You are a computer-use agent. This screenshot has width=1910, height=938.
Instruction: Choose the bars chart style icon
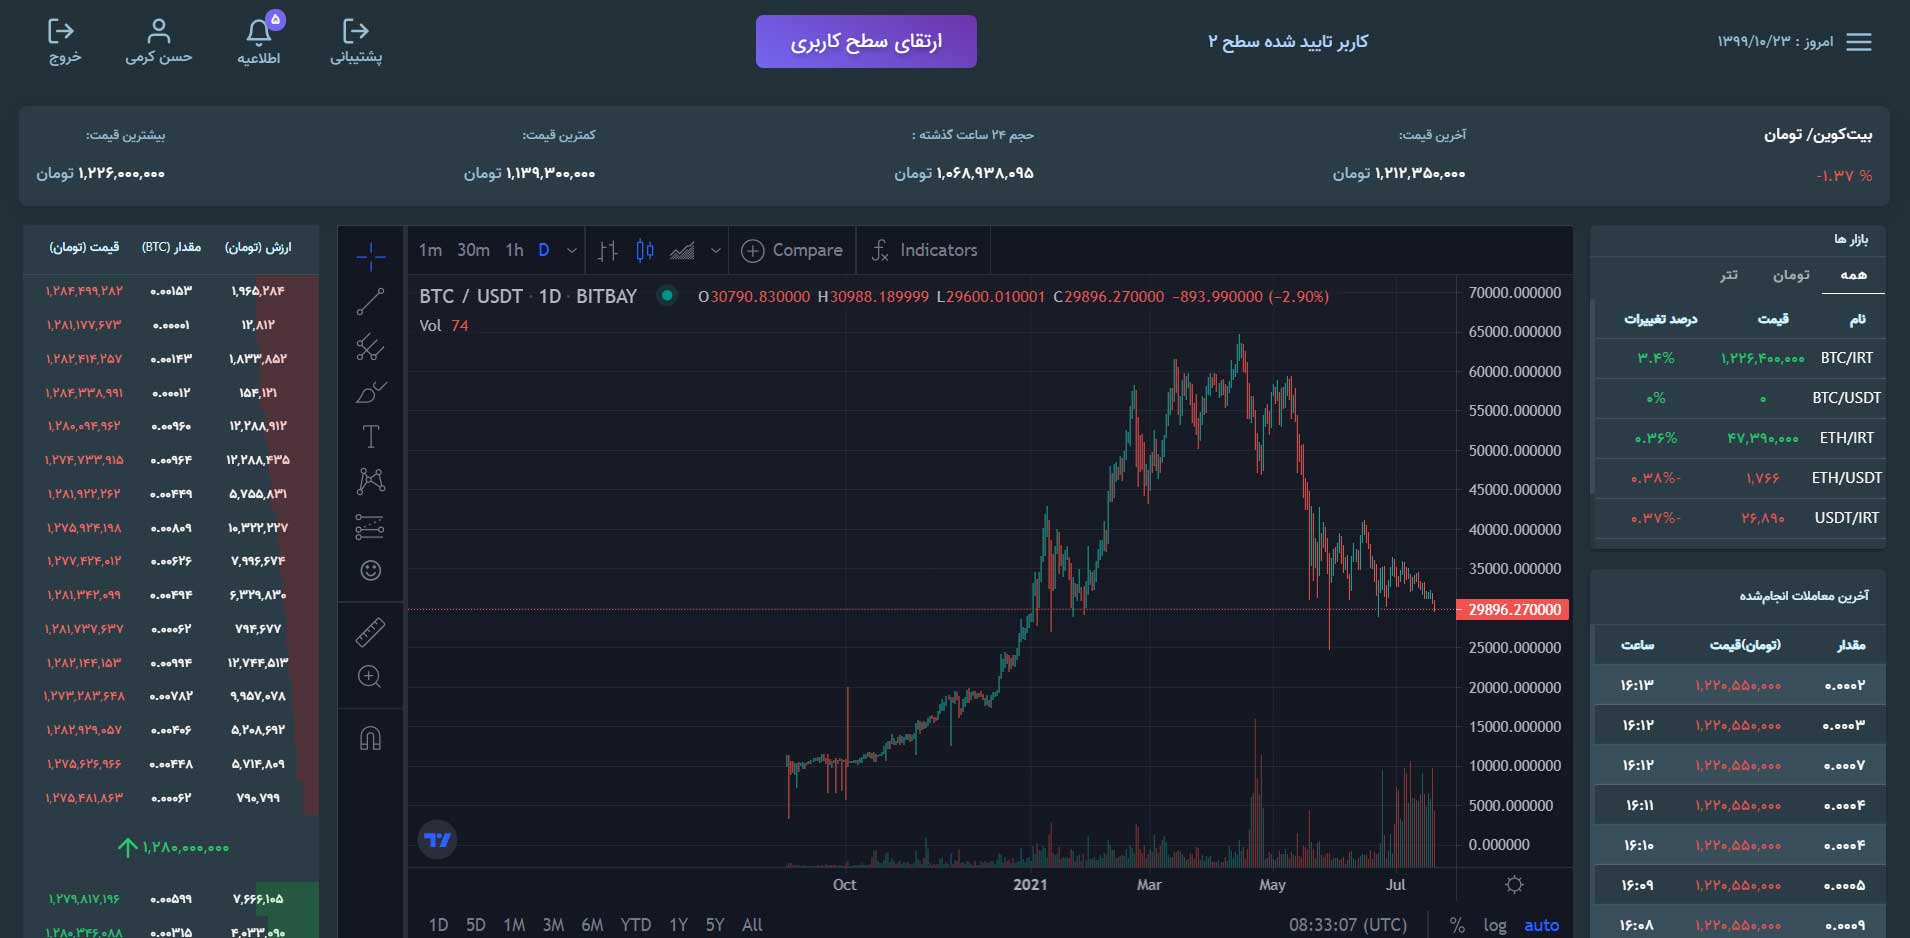click(x=608, y=251)
